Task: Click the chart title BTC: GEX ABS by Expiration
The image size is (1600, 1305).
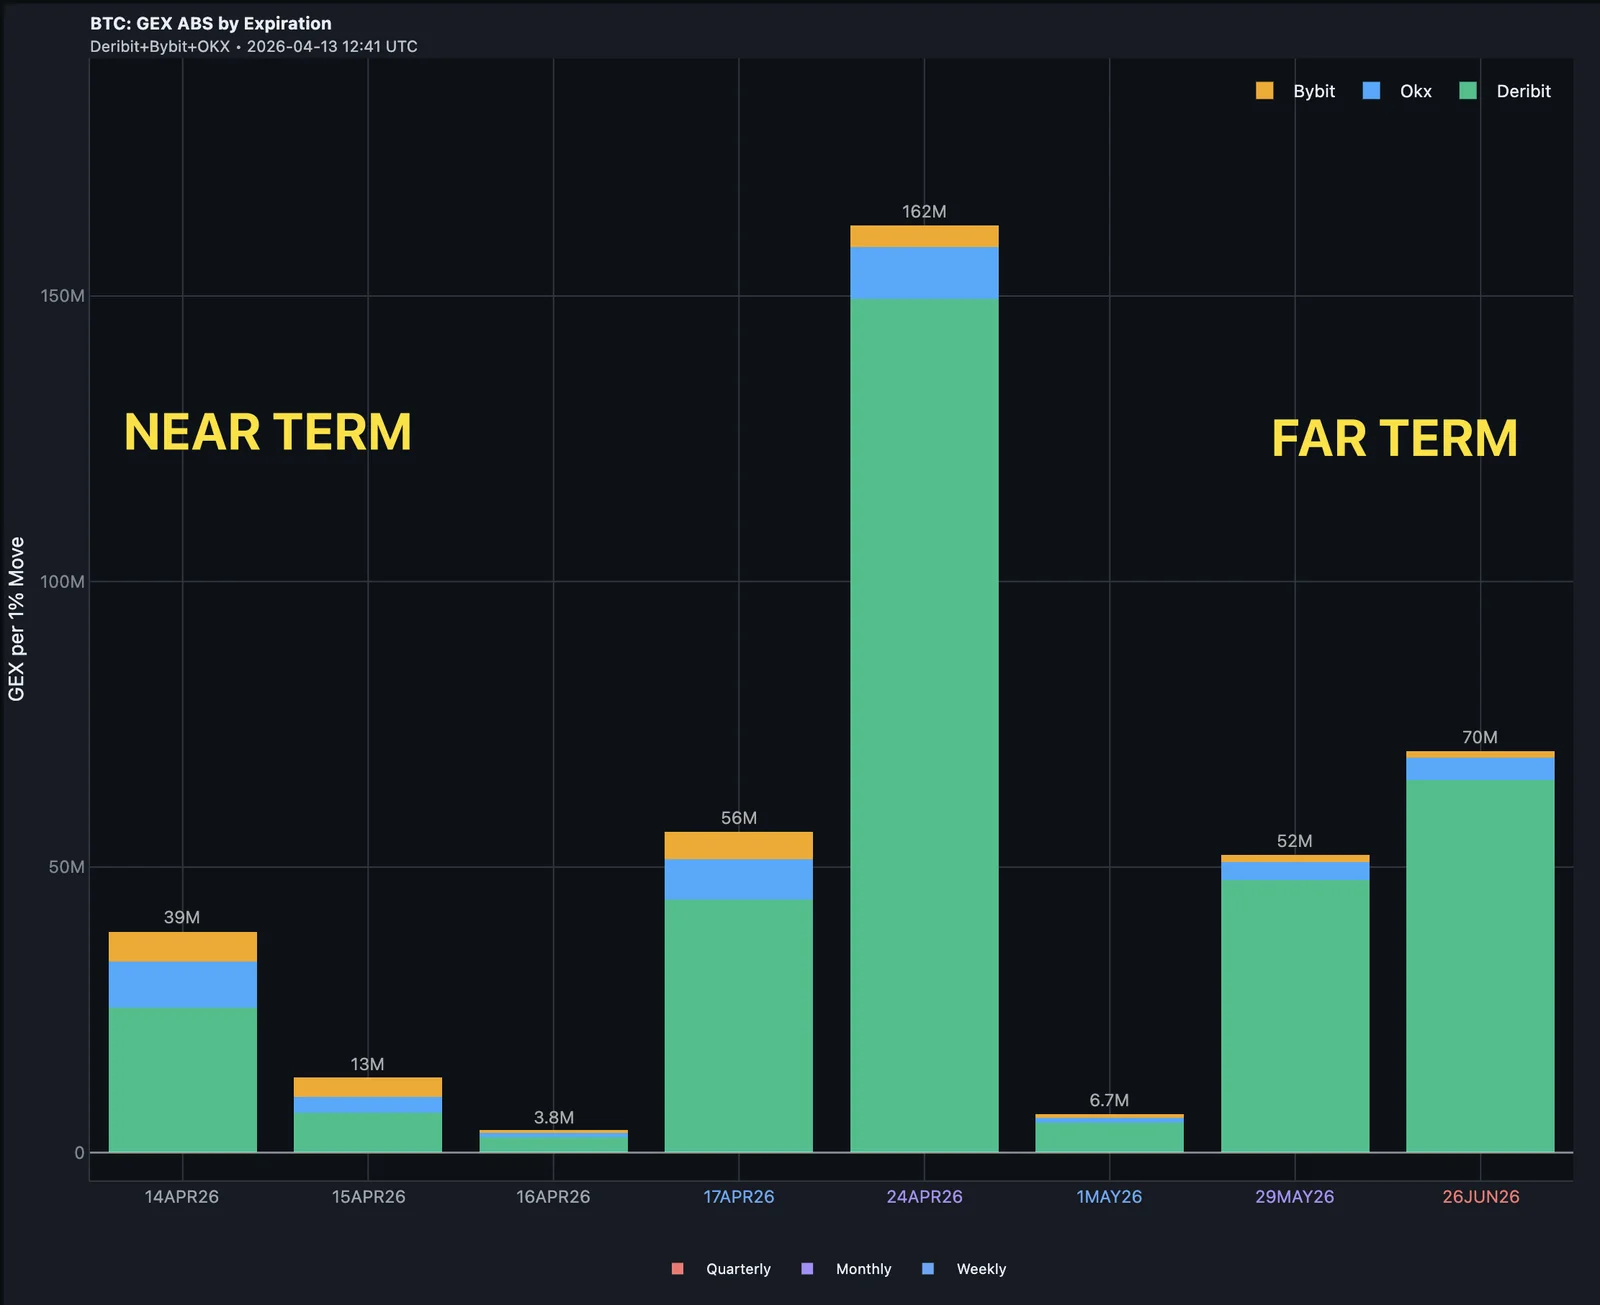Action: pyautogui.click(x=209, y=22)
